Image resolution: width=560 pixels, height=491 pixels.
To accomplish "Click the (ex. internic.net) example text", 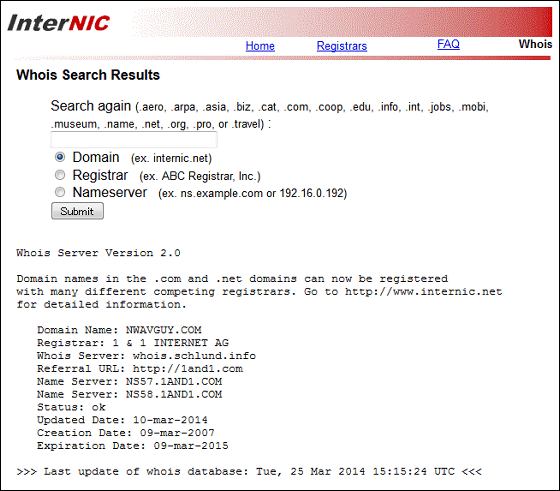I will 171,158.
